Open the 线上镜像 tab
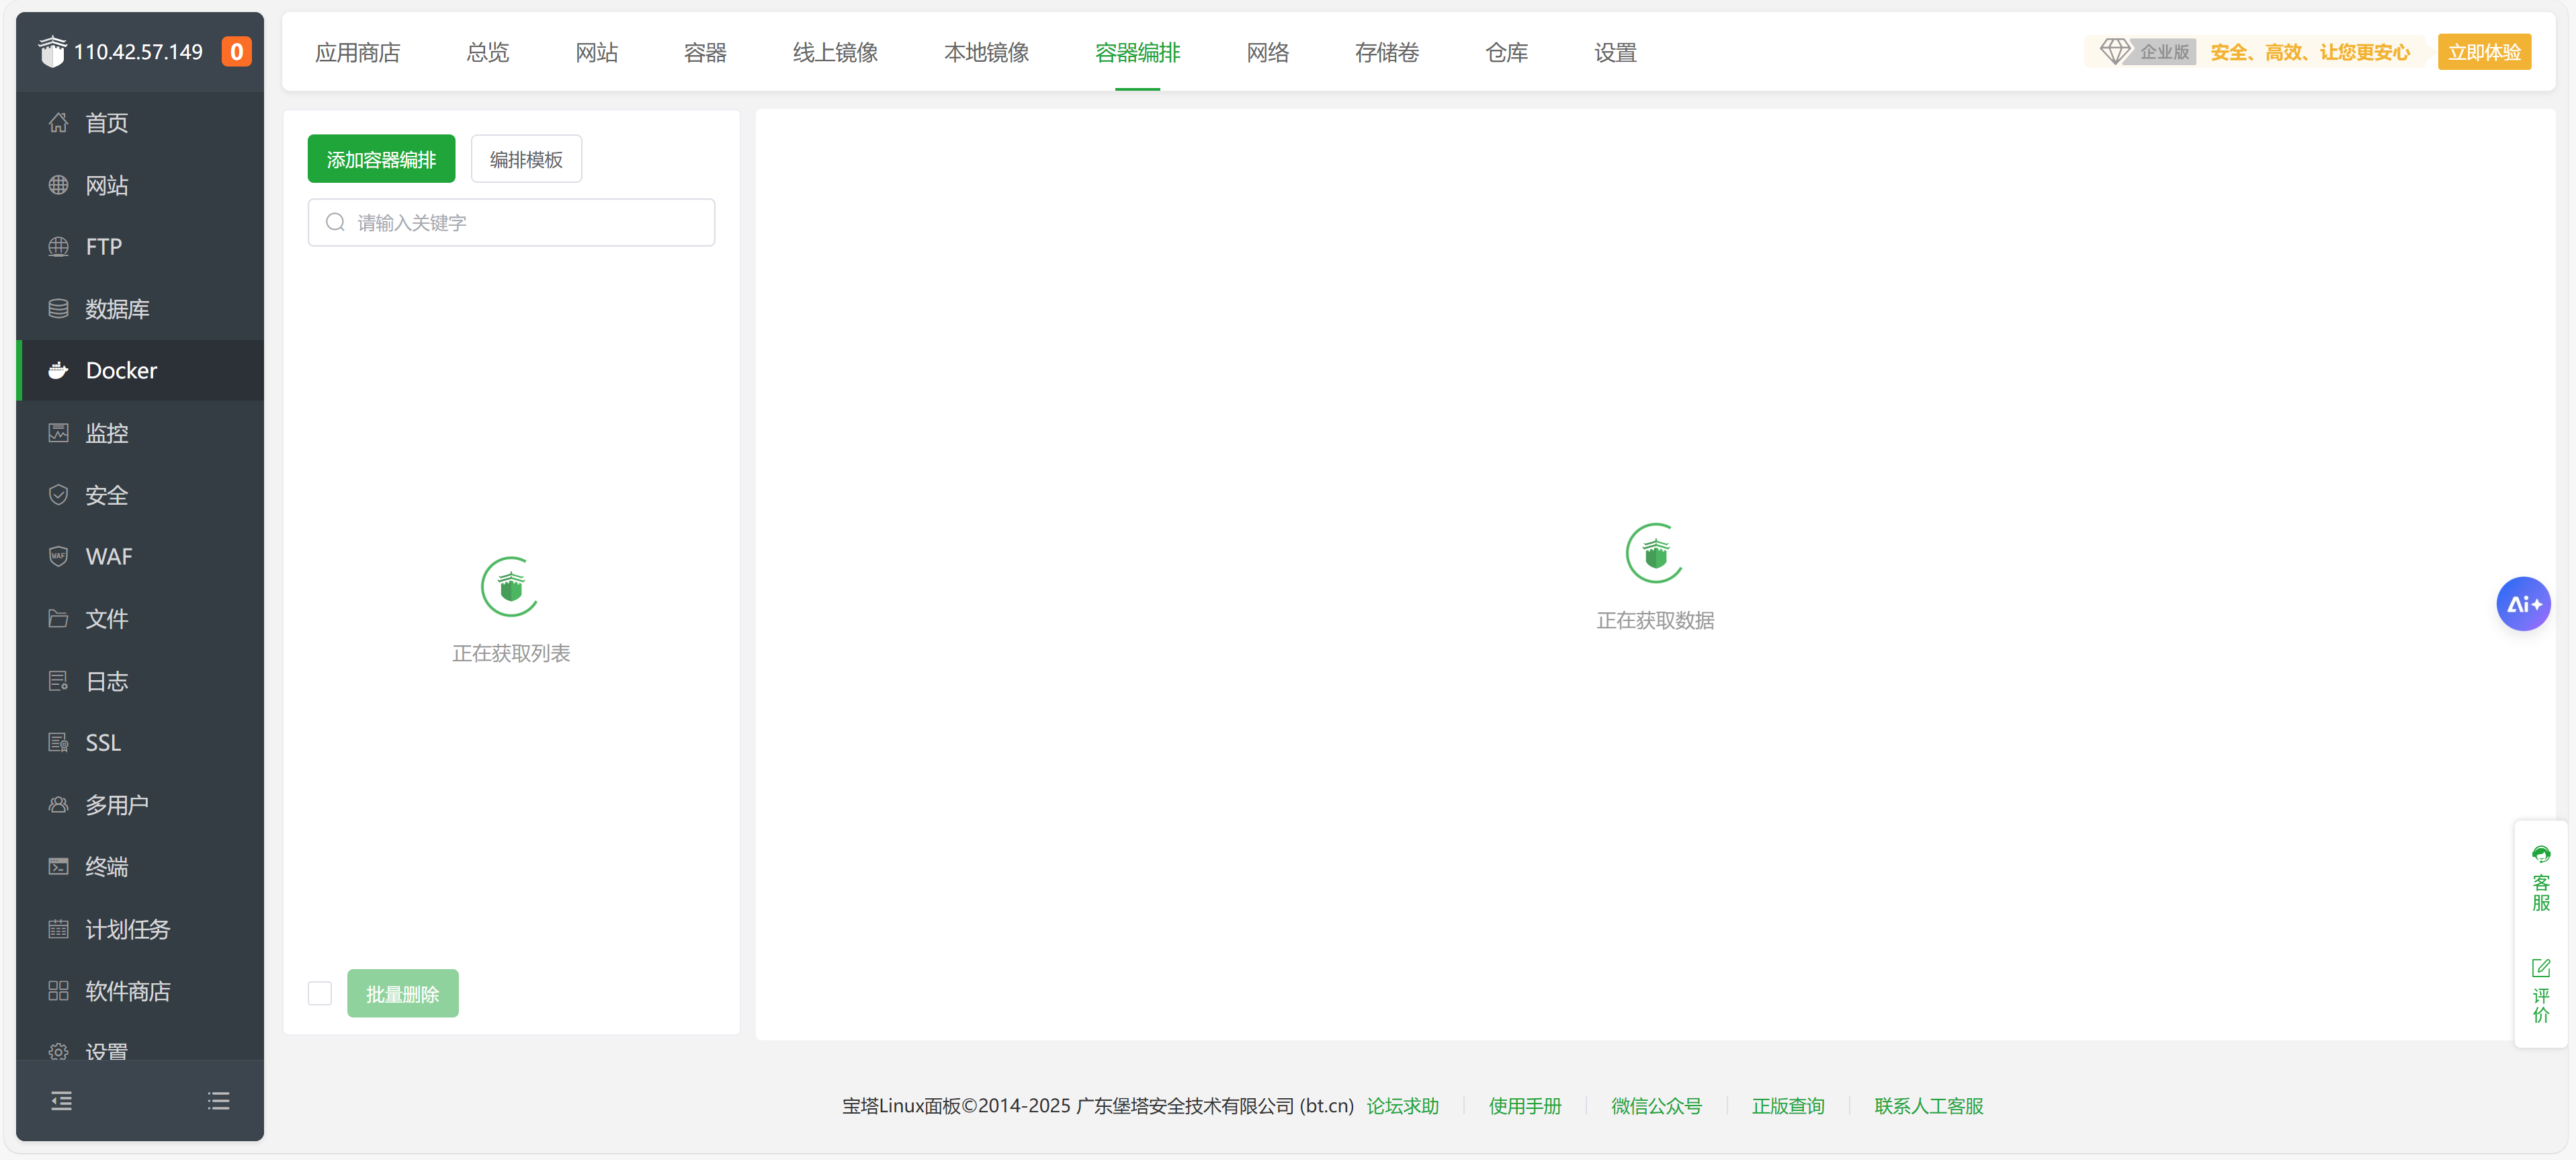 [x=835, y=52]
